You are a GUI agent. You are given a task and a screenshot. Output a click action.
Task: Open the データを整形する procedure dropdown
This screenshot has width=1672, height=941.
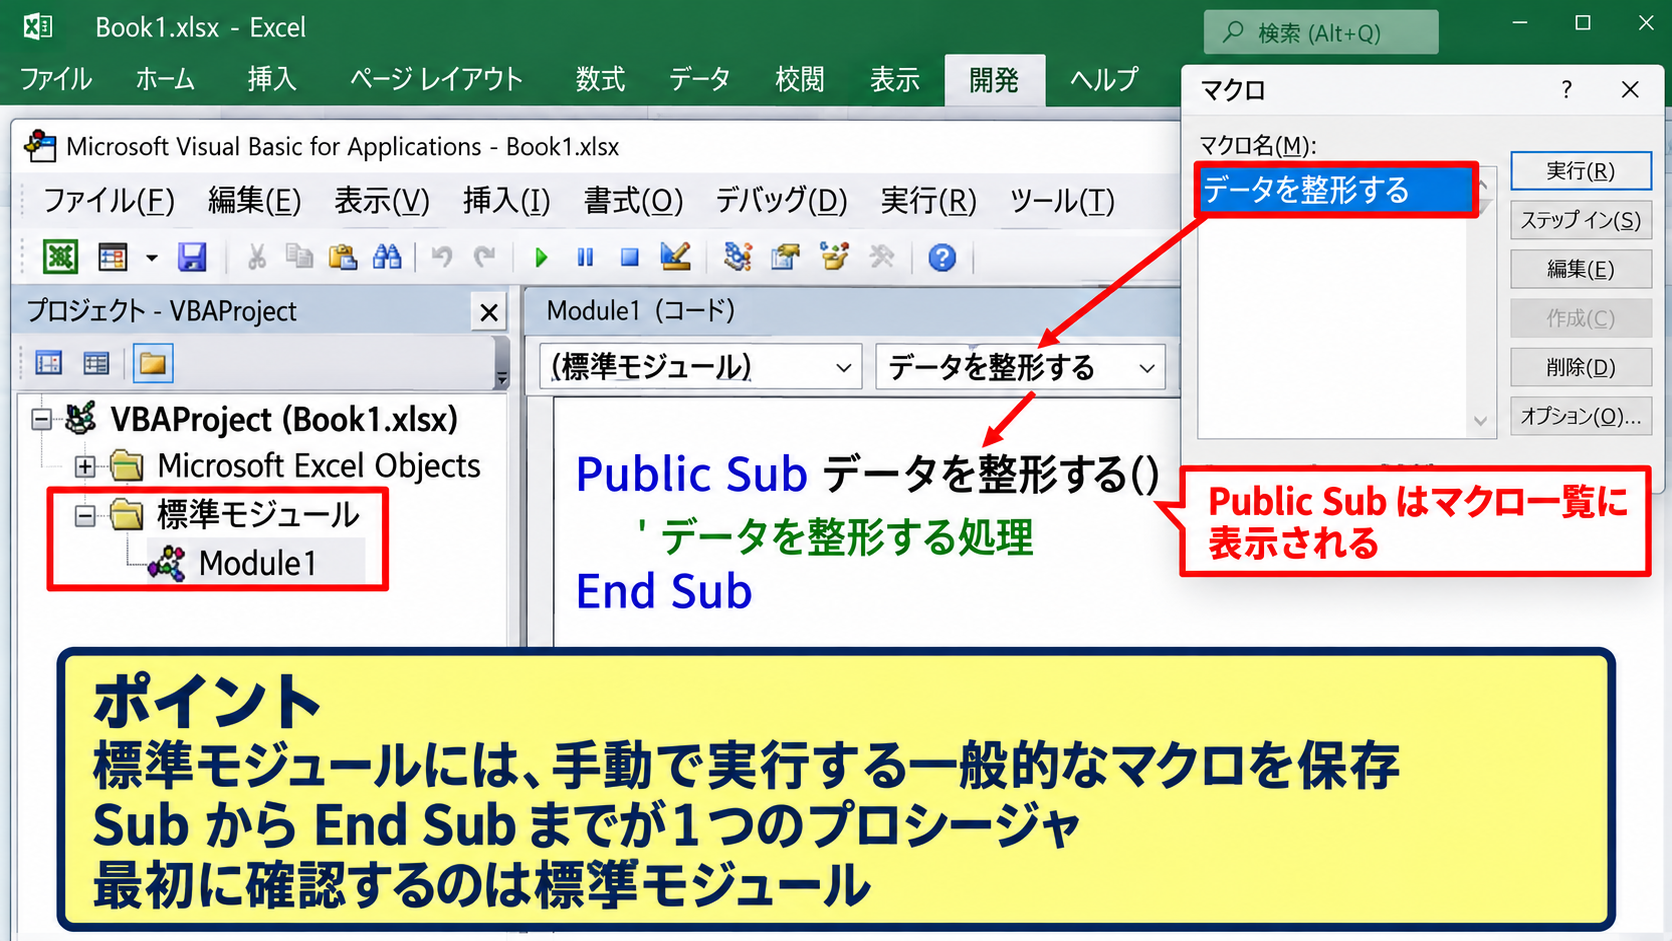pos(1147,368)
